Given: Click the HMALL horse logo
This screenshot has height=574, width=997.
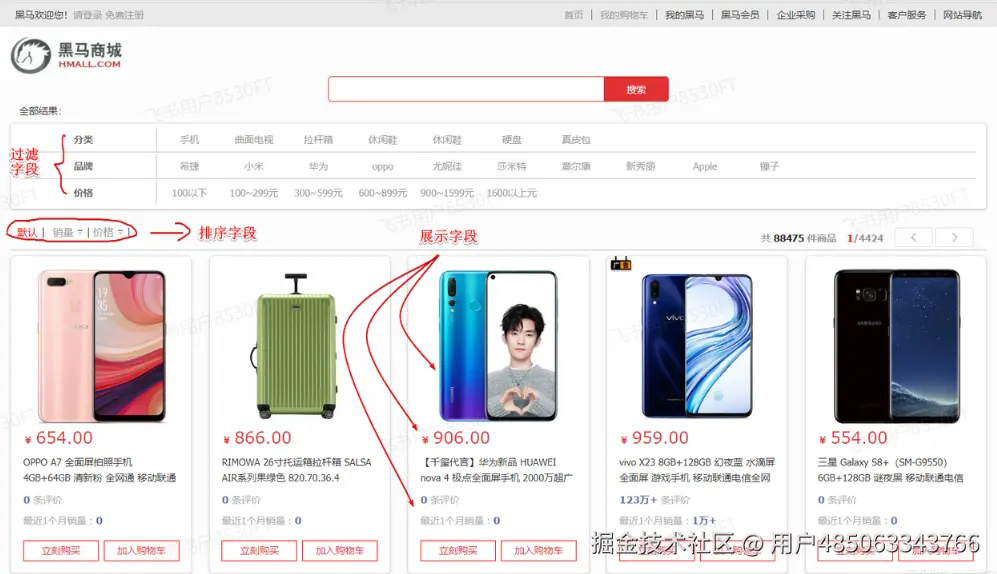Looking at the screenshot, I should click(x=31, y=55).
